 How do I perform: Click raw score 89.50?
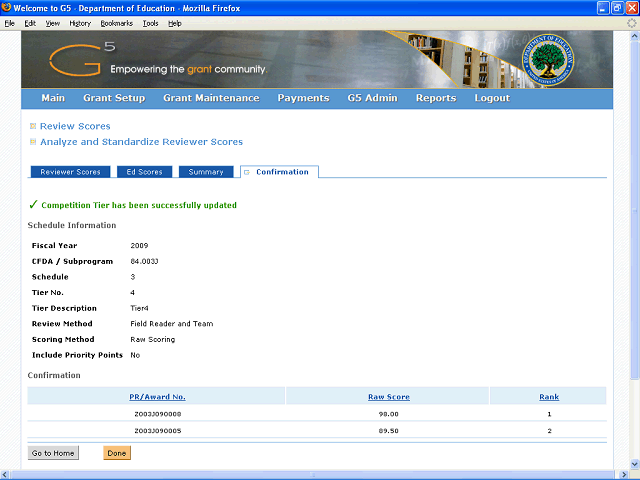point(388,431)
